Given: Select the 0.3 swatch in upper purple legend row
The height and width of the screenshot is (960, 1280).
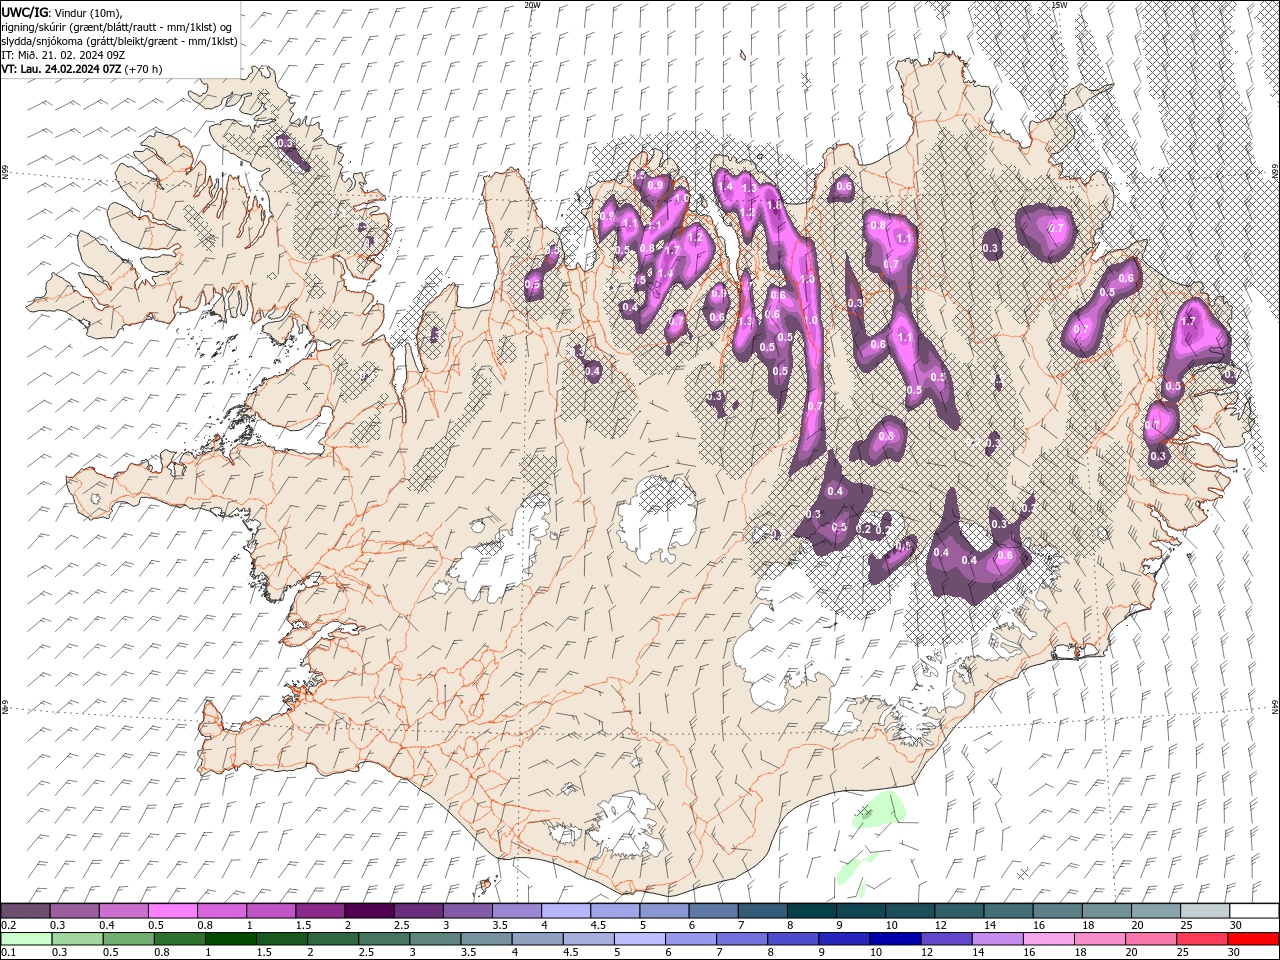Looking at the screenshot, I should tap(74, 911).
